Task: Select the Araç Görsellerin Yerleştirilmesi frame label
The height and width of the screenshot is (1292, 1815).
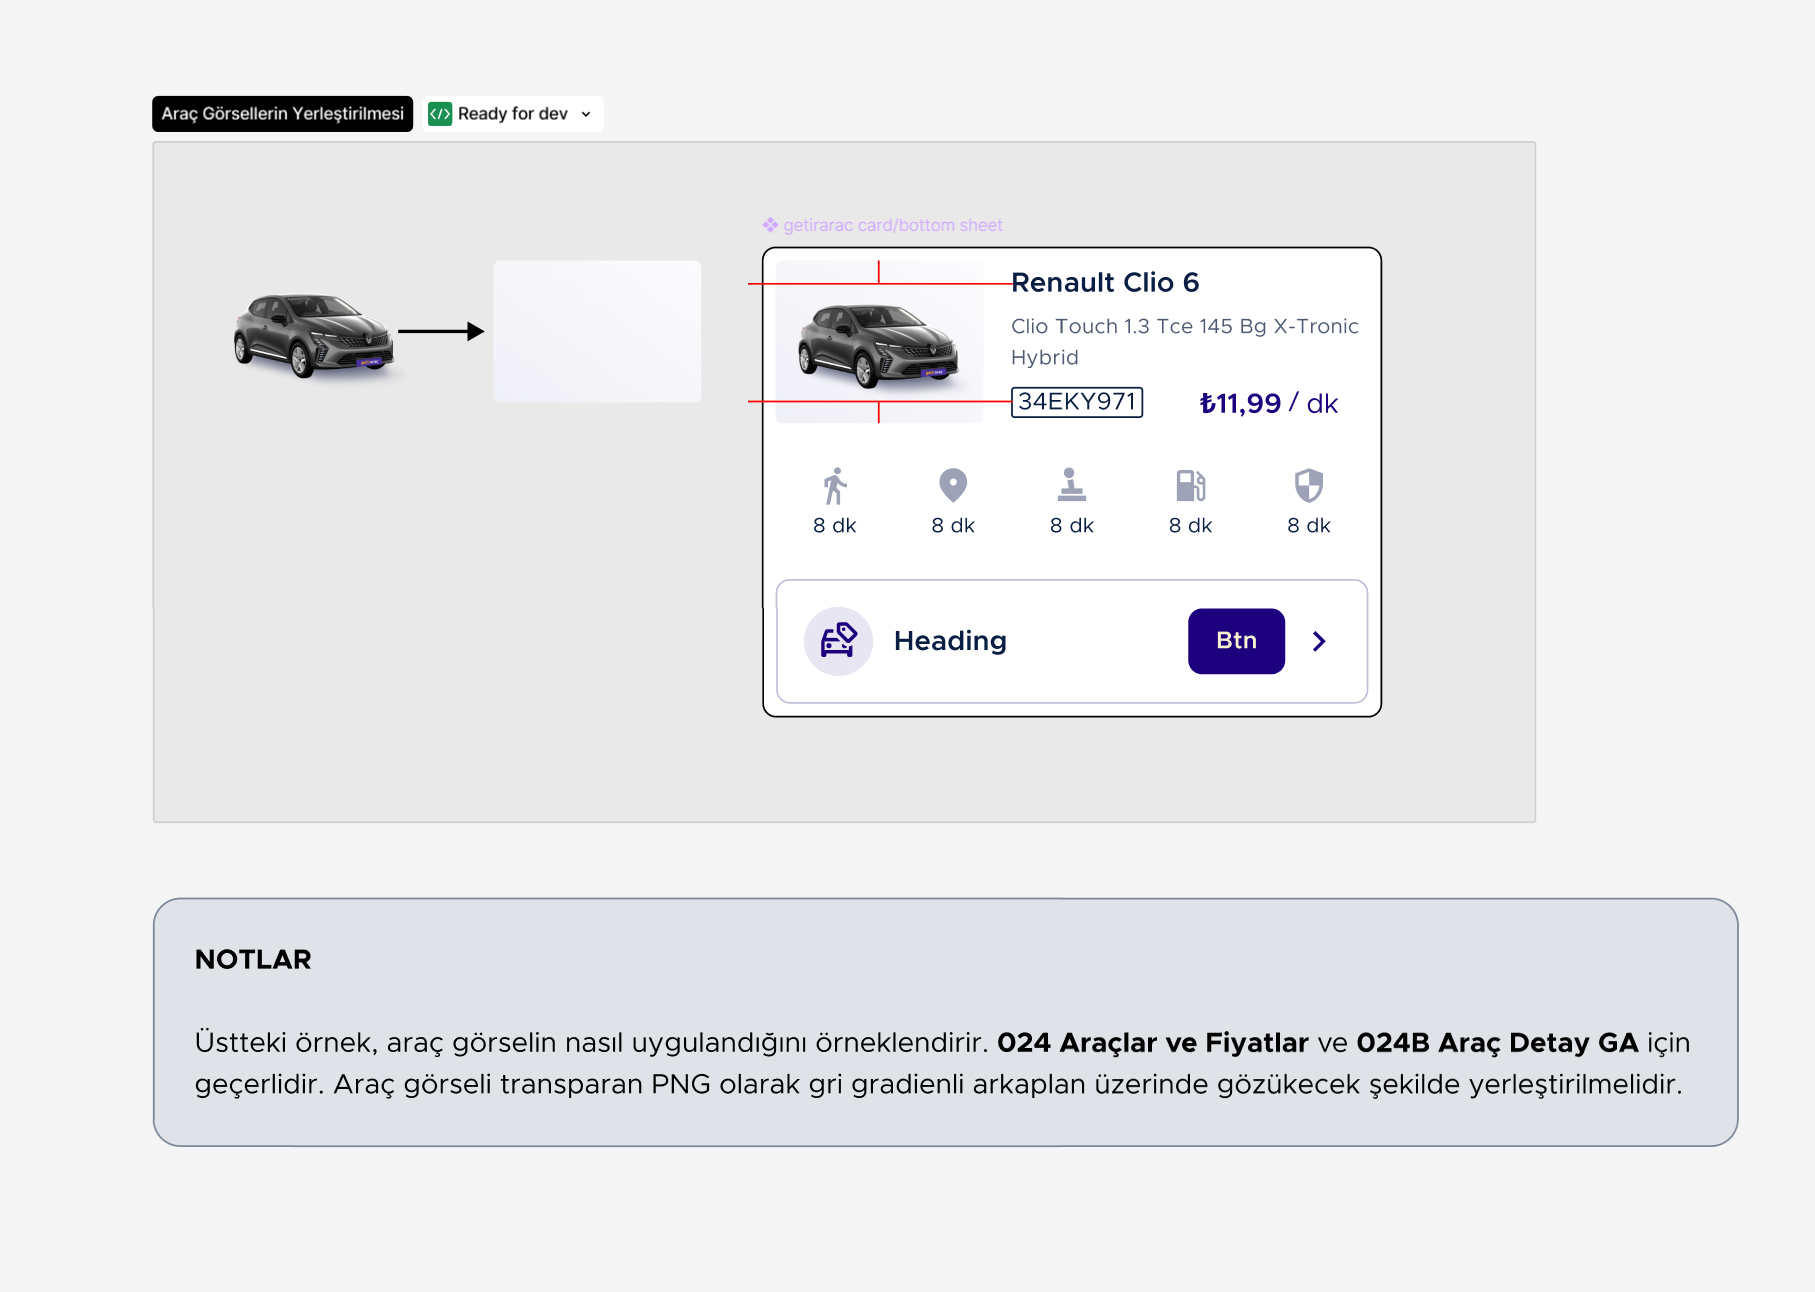Action: [282, 114]
